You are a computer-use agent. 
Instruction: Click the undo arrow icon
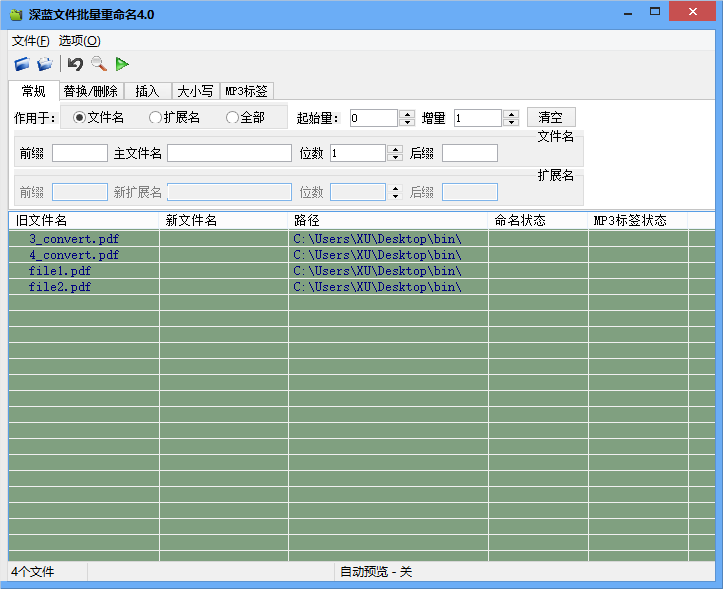(x=75, y=64)
